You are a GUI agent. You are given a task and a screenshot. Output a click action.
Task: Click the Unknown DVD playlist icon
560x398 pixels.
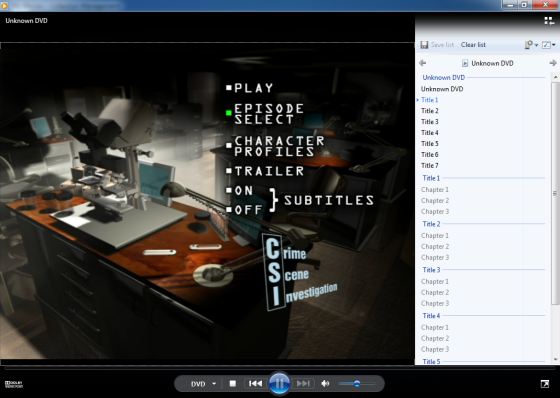[465, 63]
